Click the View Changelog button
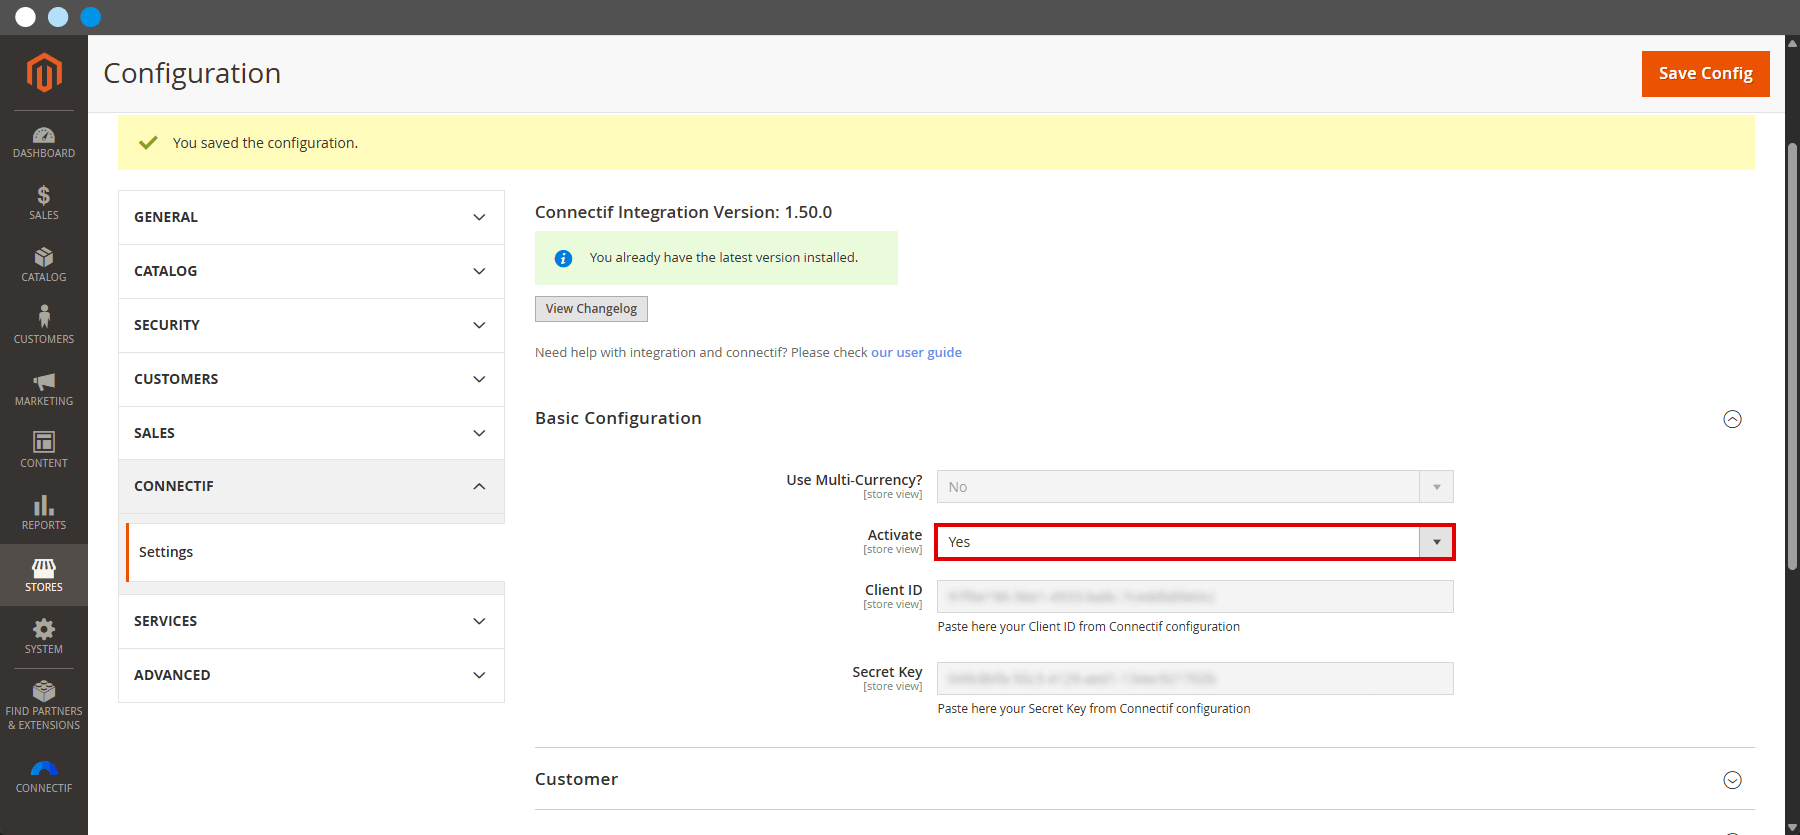This screenshot has height=835, width=1800. [x=591, y=309]
